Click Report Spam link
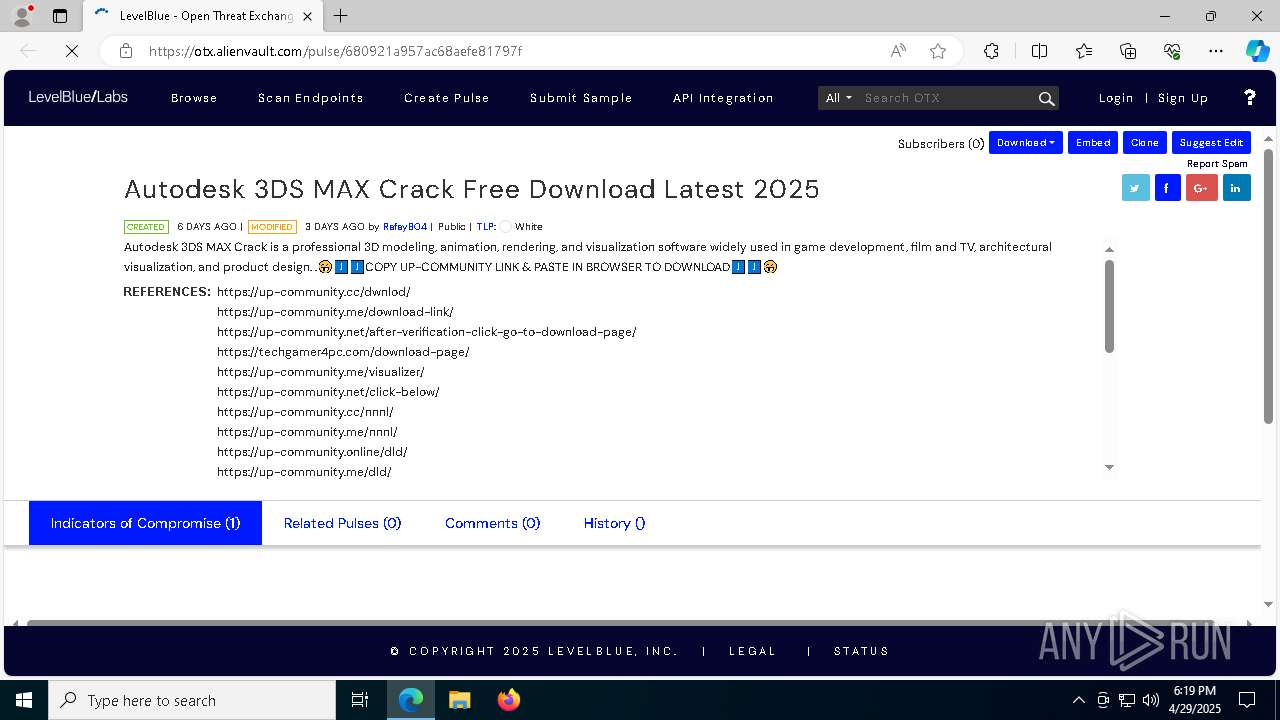The width and height of the screenshot is (1280, 720). coord(1217,164)
